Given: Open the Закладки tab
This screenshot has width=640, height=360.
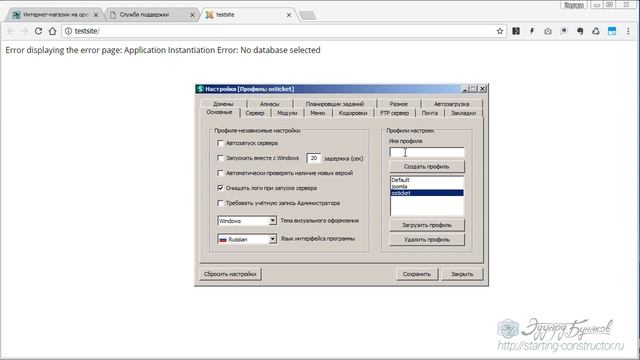Looking at the screenshot, I should click(463, 113).
